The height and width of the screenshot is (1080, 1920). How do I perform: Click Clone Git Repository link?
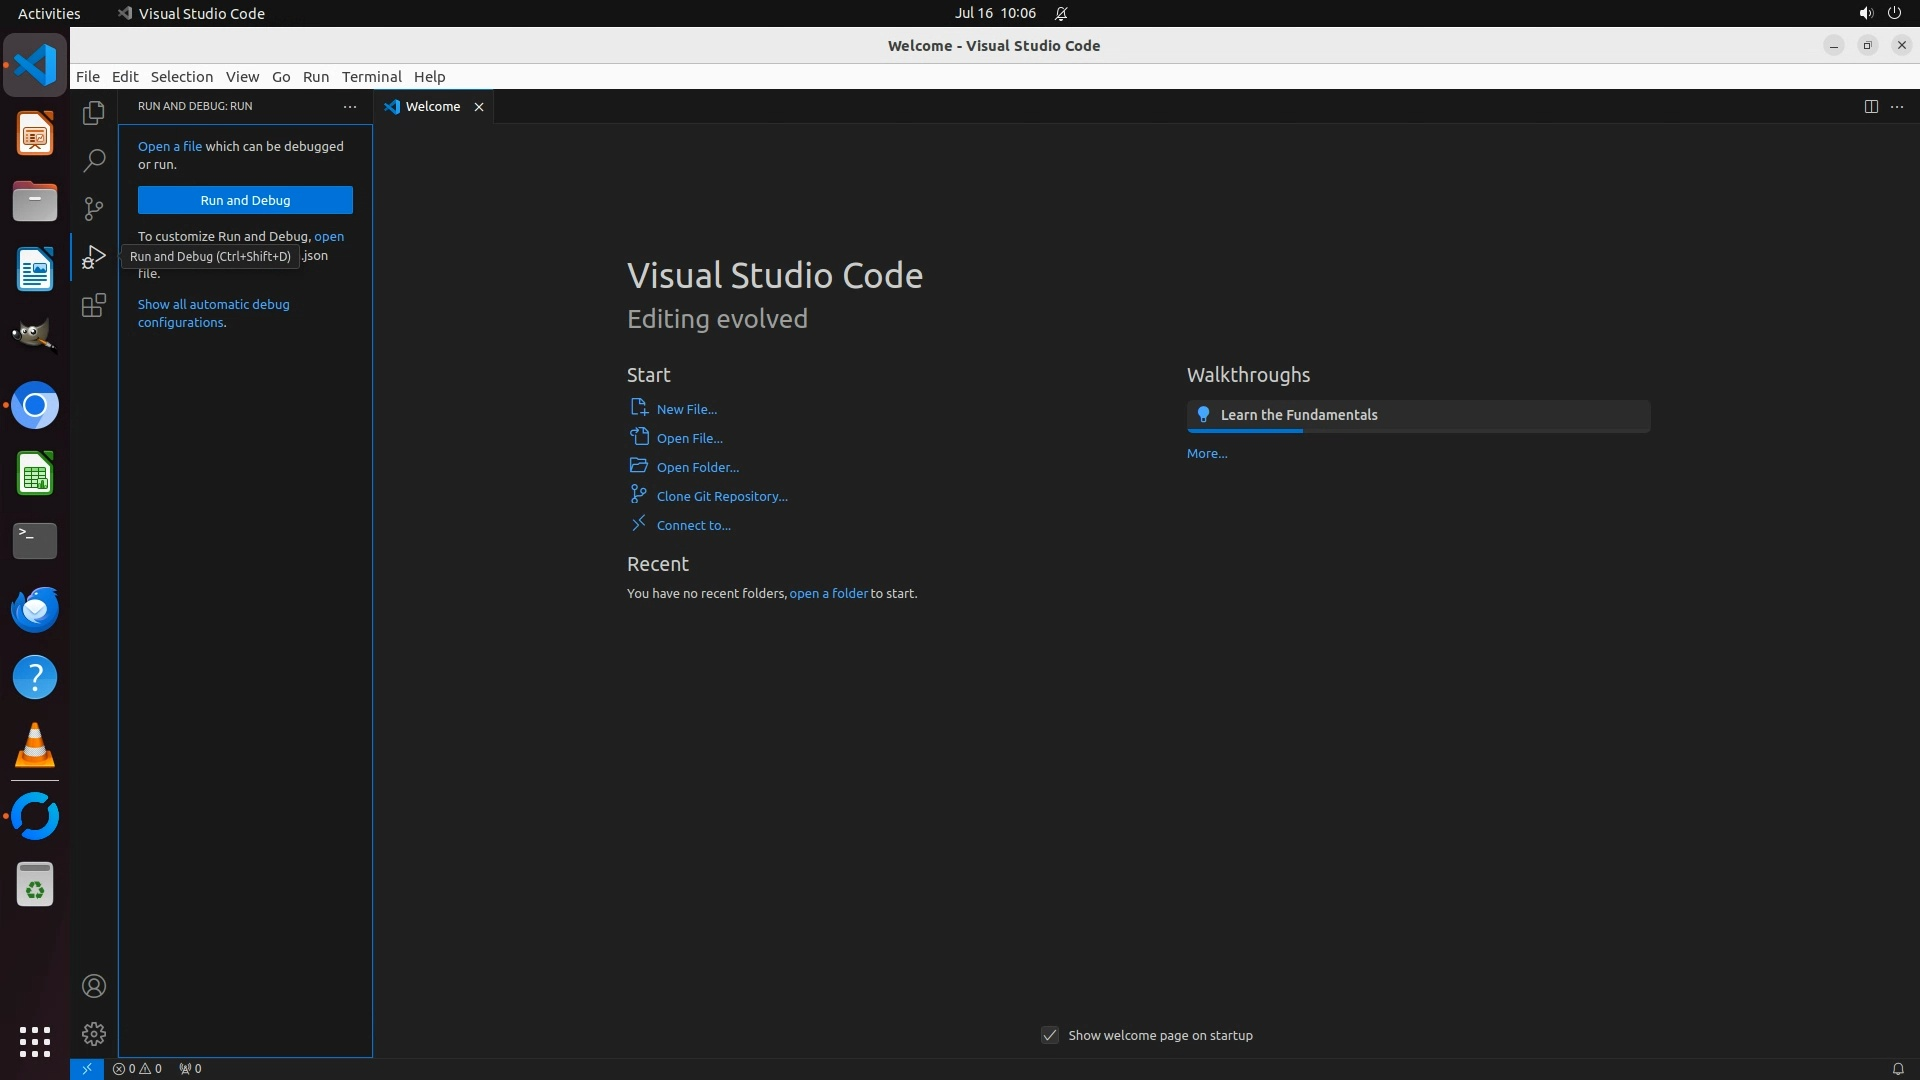click(721, 496)
